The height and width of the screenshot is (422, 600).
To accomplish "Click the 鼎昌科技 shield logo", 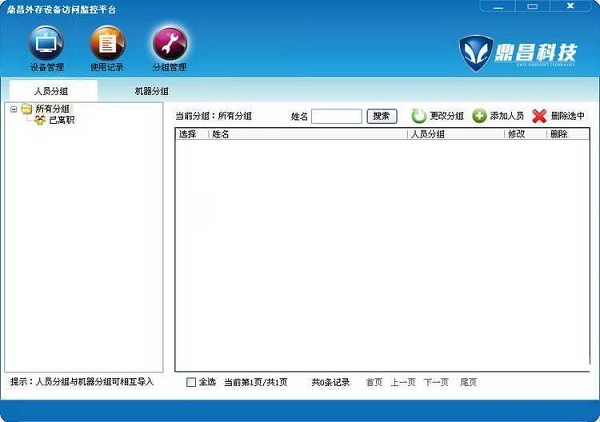I will pyautogui.click(x=476, y=53).
